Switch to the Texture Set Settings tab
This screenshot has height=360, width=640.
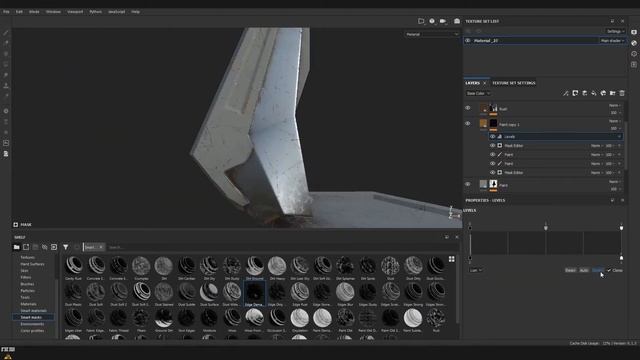(513, 83)
